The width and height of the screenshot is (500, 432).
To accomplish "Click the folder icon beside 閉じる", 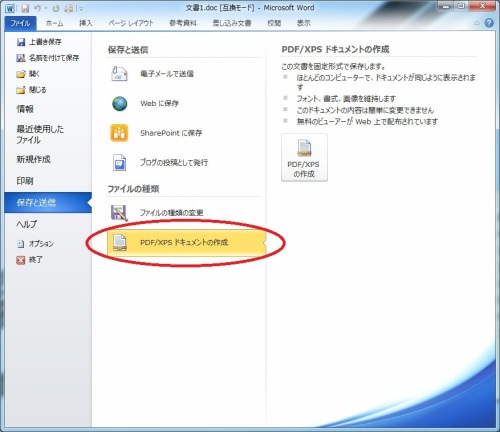I will [21, 90].
